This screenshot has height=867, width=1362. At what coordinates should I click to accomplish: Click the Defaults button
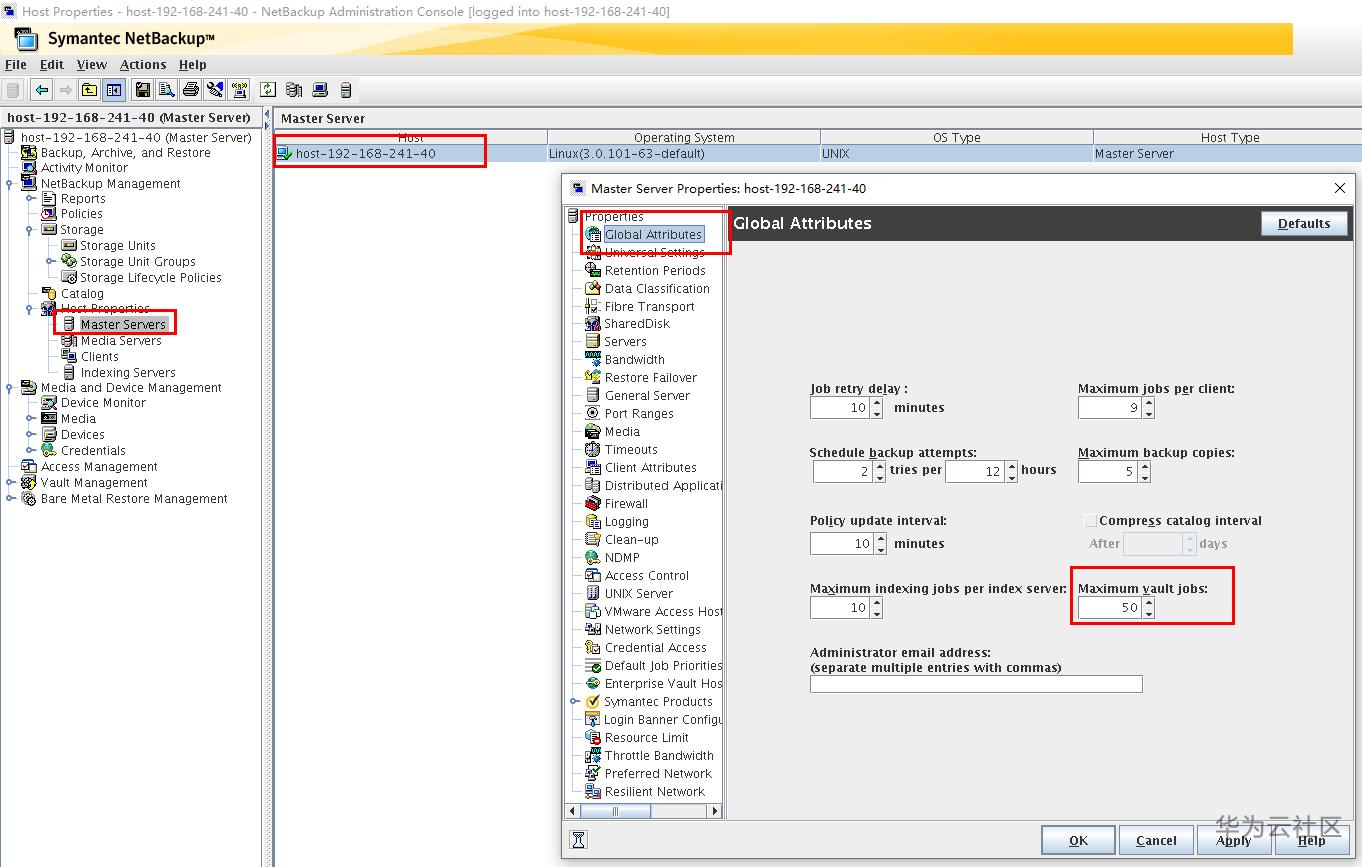tap(1304, 224)
